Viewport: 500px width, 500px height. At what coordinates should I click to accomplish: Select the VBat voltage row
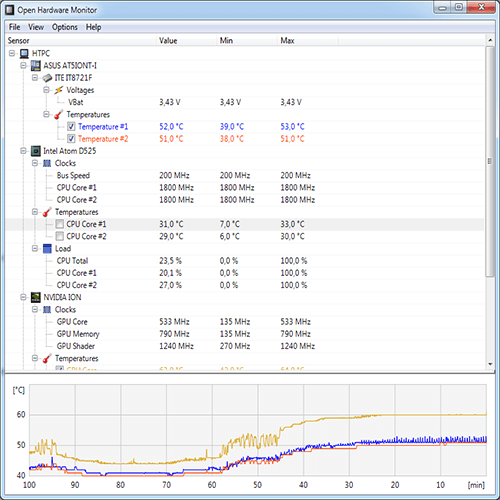tap(245, 102)
